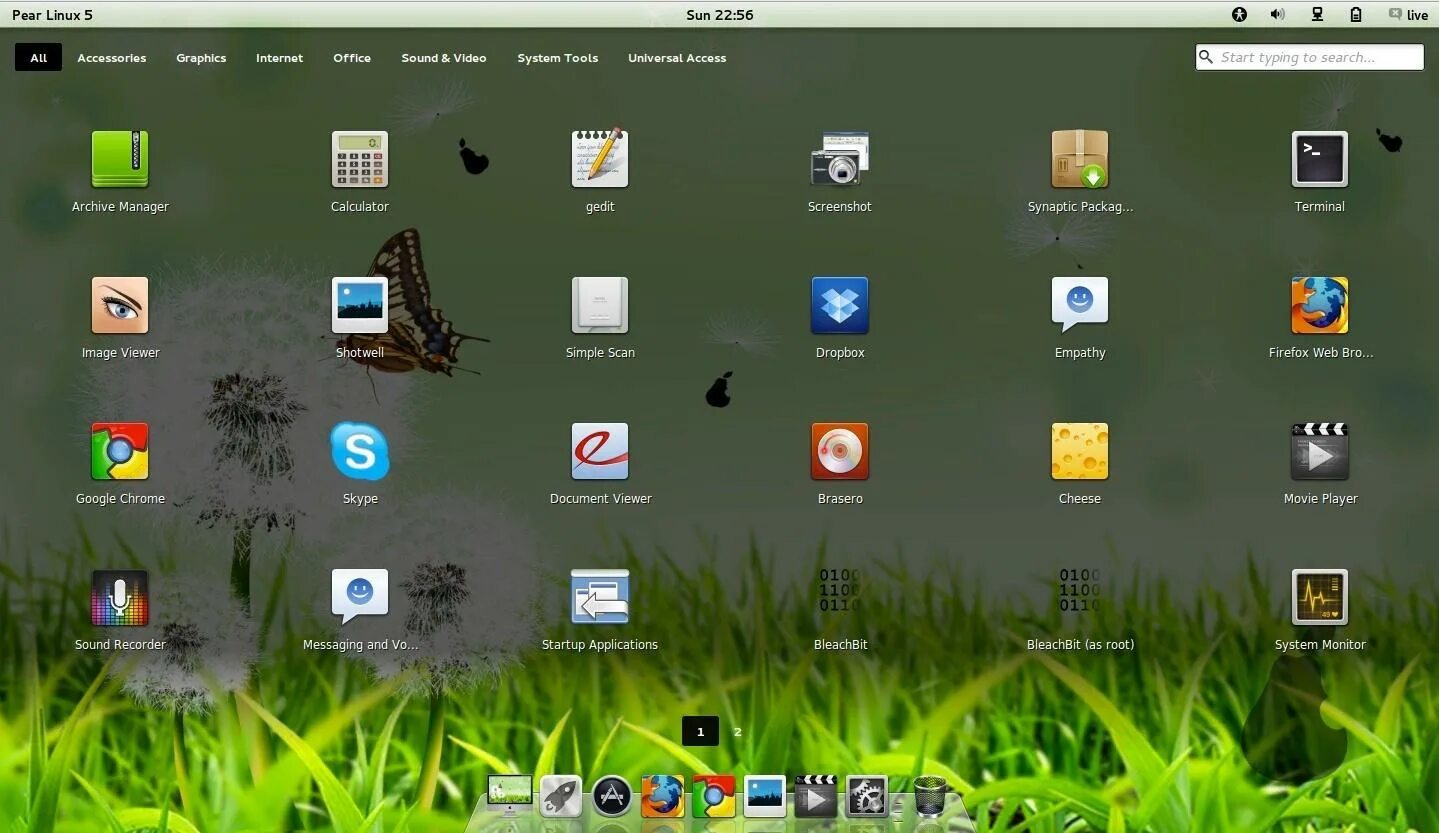The image size is (1439, 833).
Task: Show Office category apps
Action: 352,57
